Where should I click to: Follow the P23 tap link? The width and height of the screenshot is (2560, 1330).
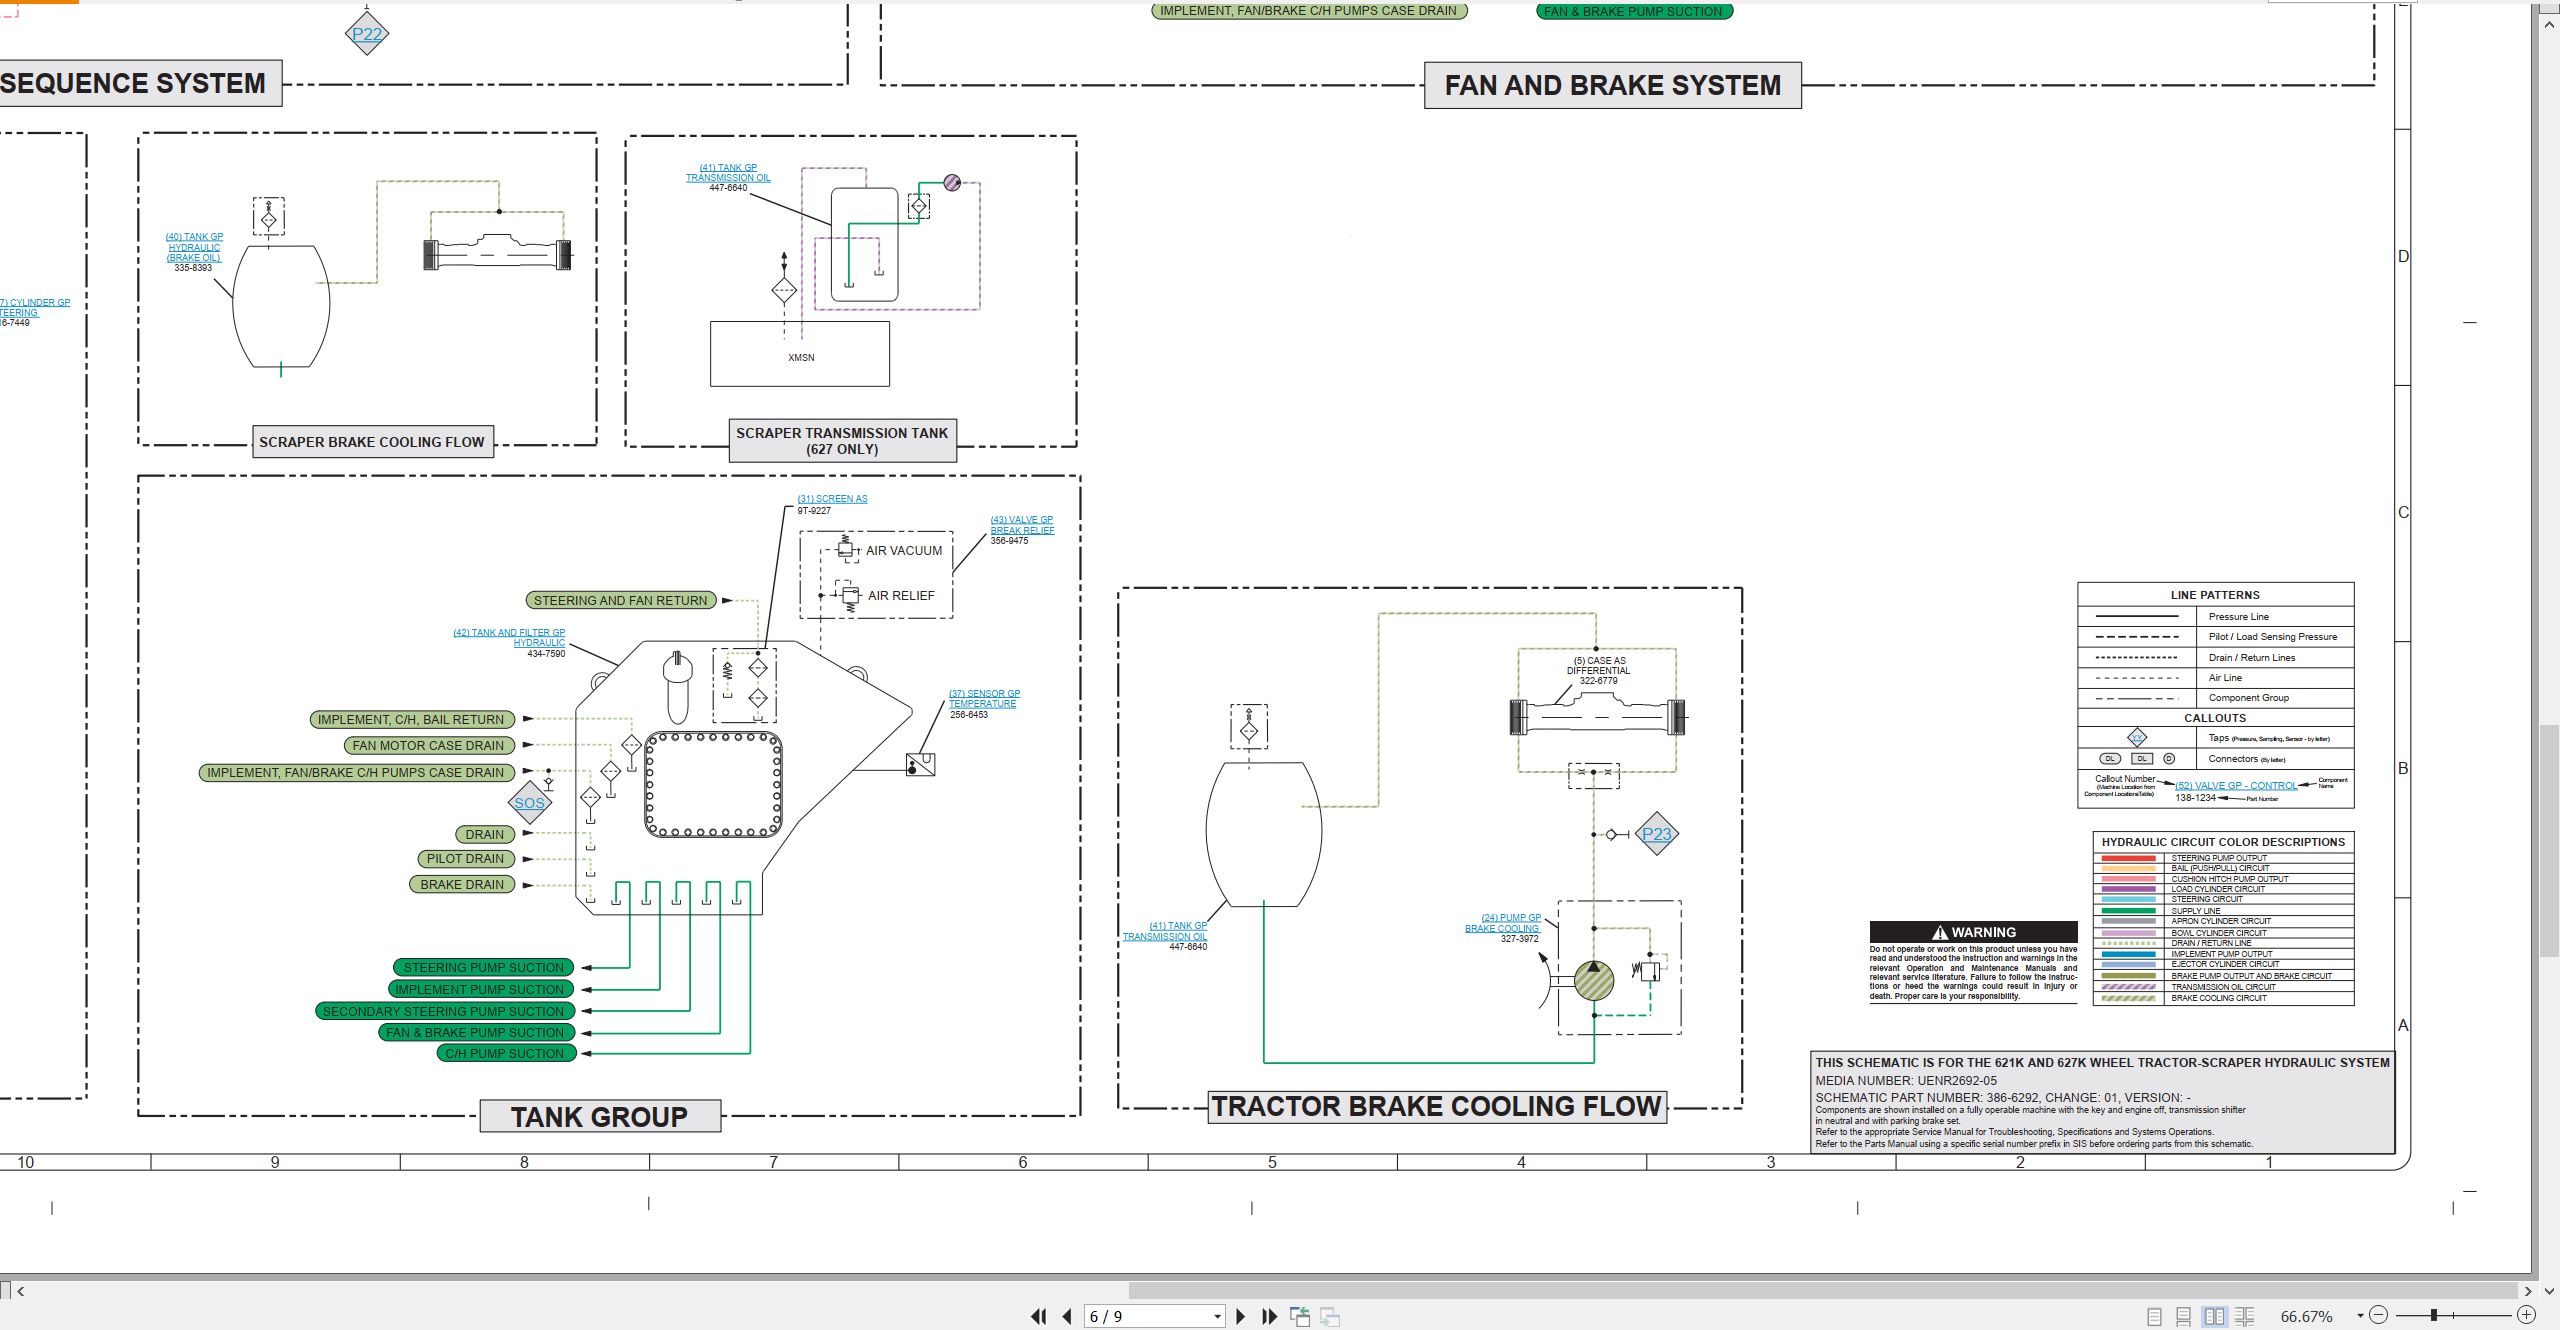1656,834
